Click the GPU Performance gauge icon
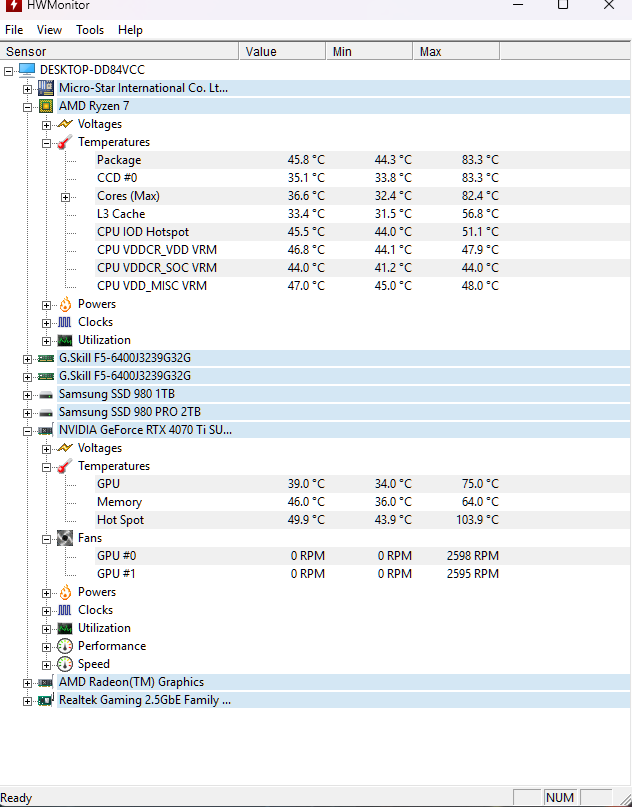Screen dimensions: 632x807 (x=65, y=646)
